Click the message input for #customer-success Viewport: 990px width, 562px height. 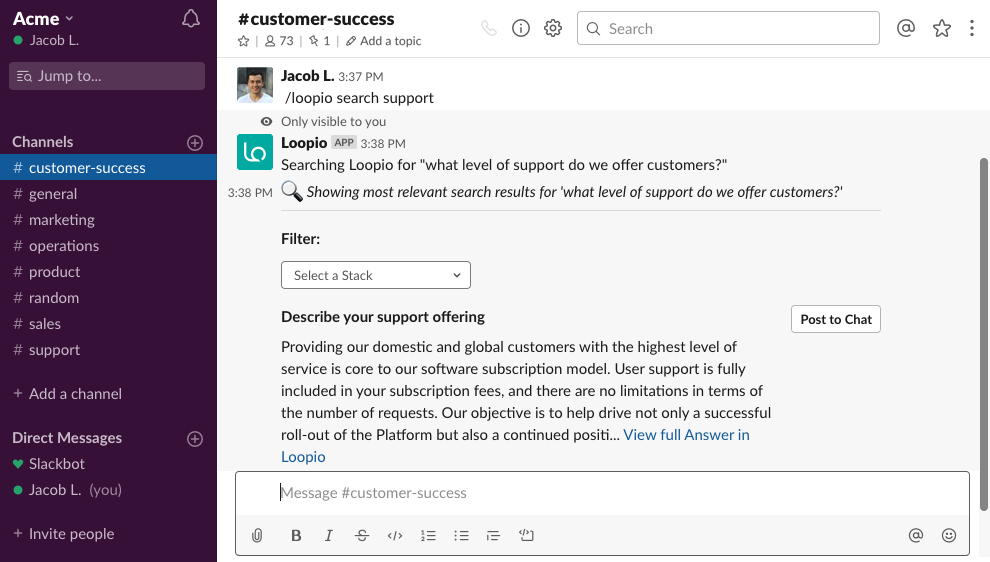[x=602, y=493]
